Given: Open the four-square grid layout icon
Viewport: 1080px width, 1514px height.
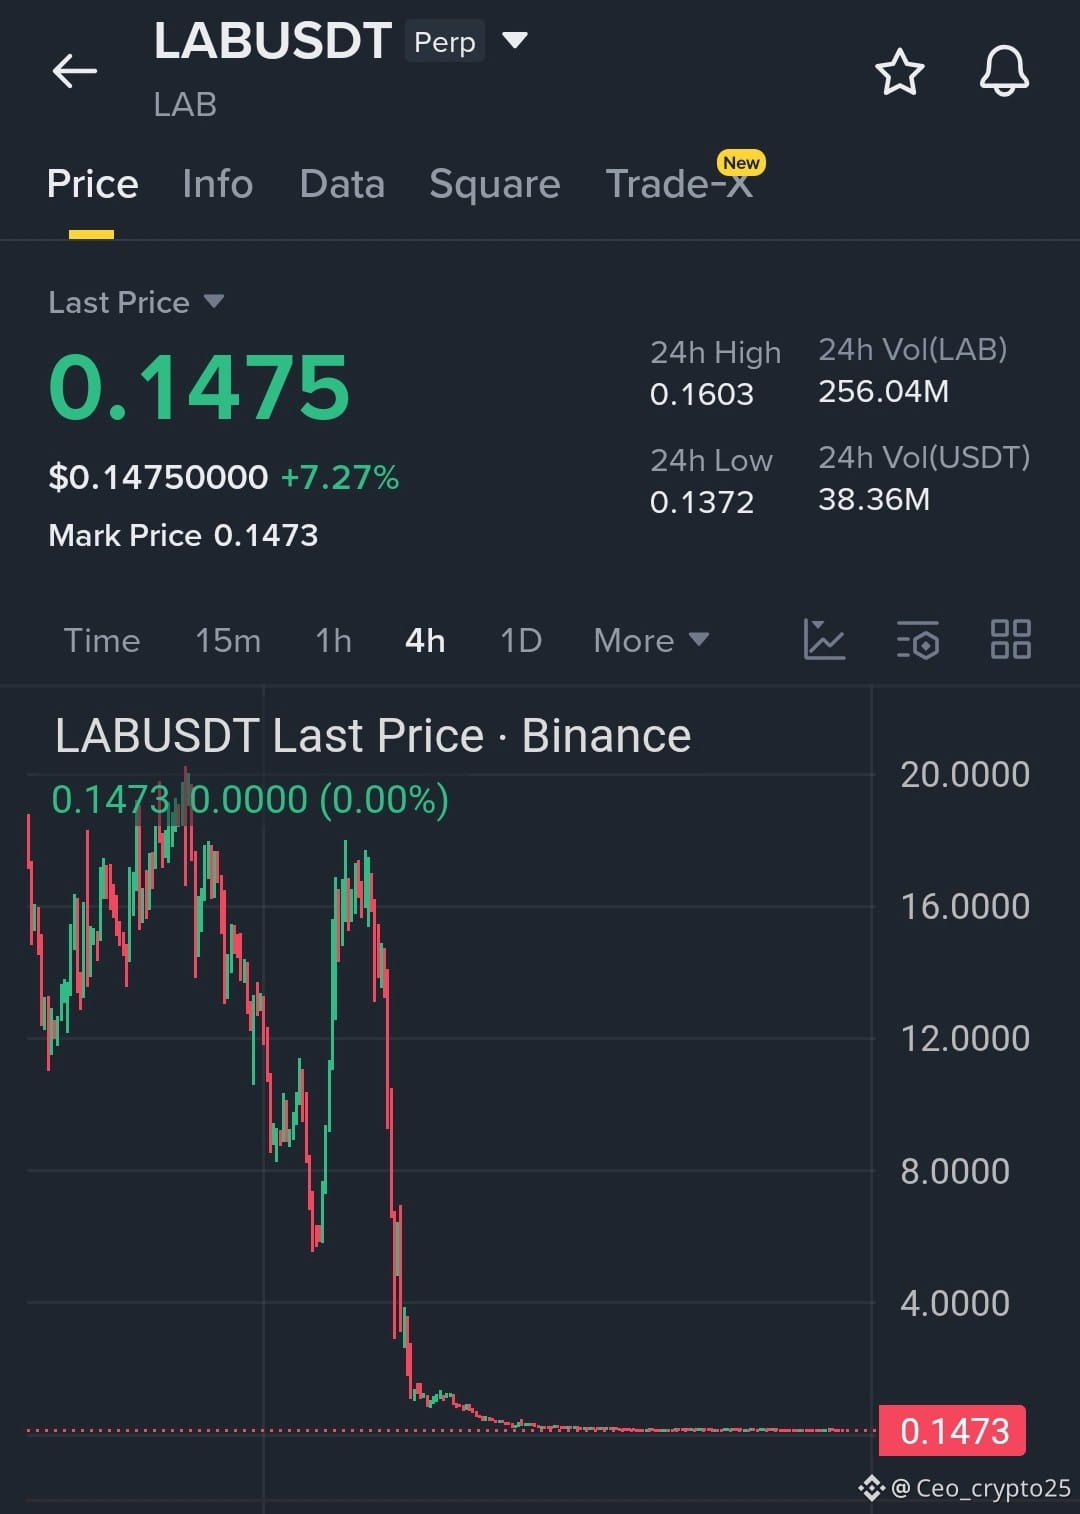Looking at the screenshot, I should pyautogui.click(x=1010, y=639).
